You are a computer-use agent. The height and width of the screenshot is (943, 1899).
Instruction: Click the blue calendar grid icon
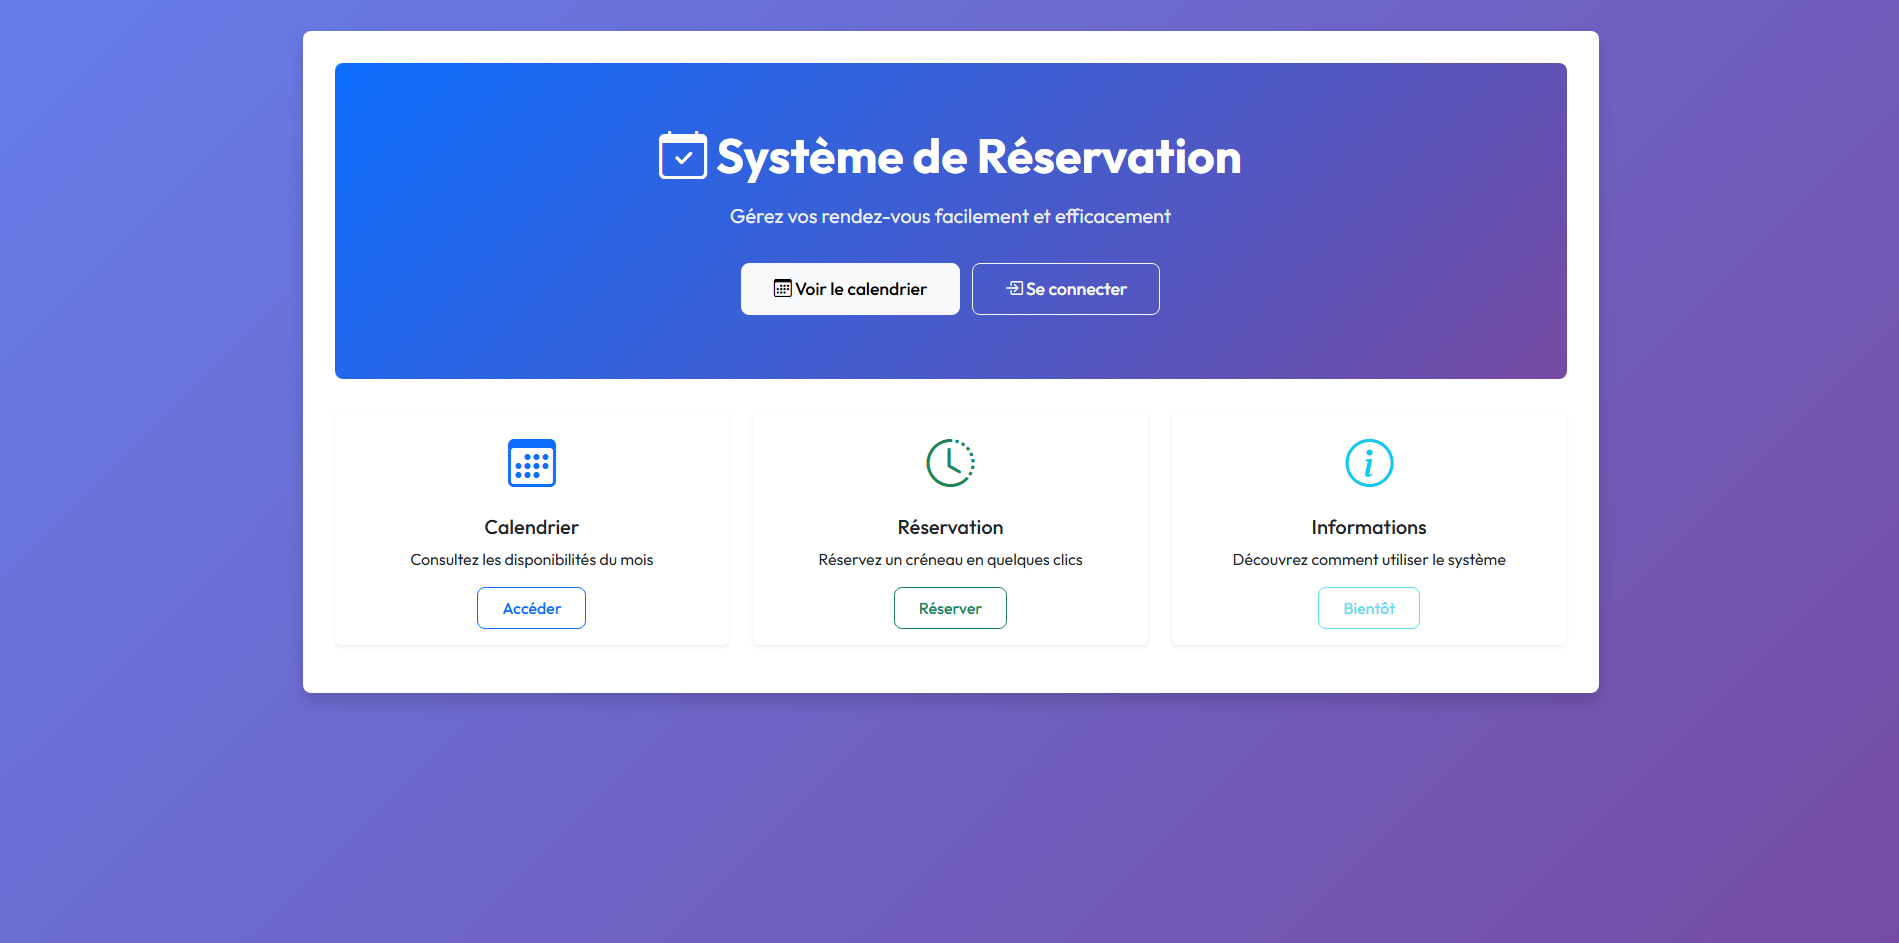click(531, 463)
